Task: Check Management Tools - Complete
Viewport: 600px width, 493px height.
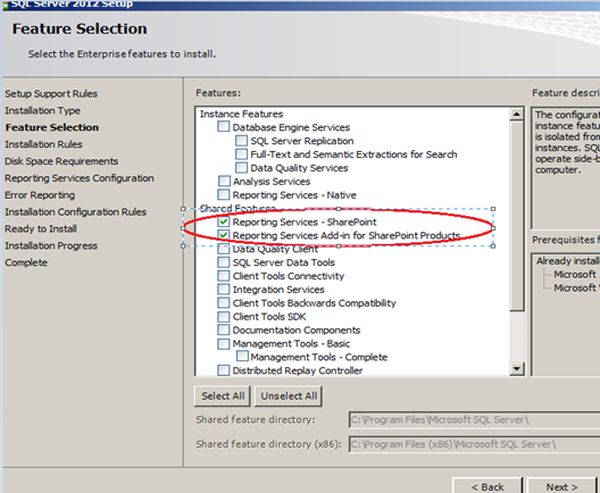Action: coord(242,356)
